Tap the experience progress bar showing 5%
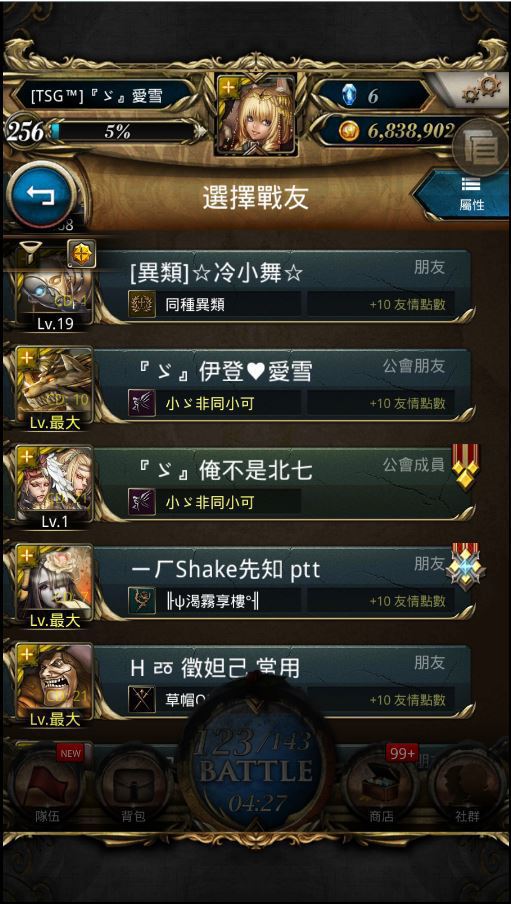Image resolution: width=511 pixels, height=904 pixels. coord(124,132)
